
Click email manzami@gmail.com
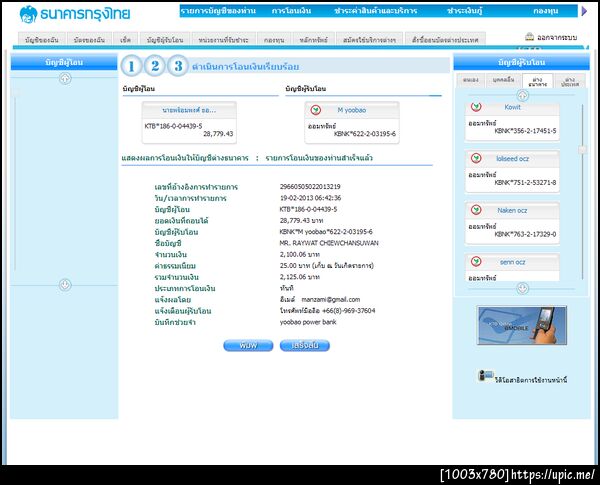[x=331, y=299]
